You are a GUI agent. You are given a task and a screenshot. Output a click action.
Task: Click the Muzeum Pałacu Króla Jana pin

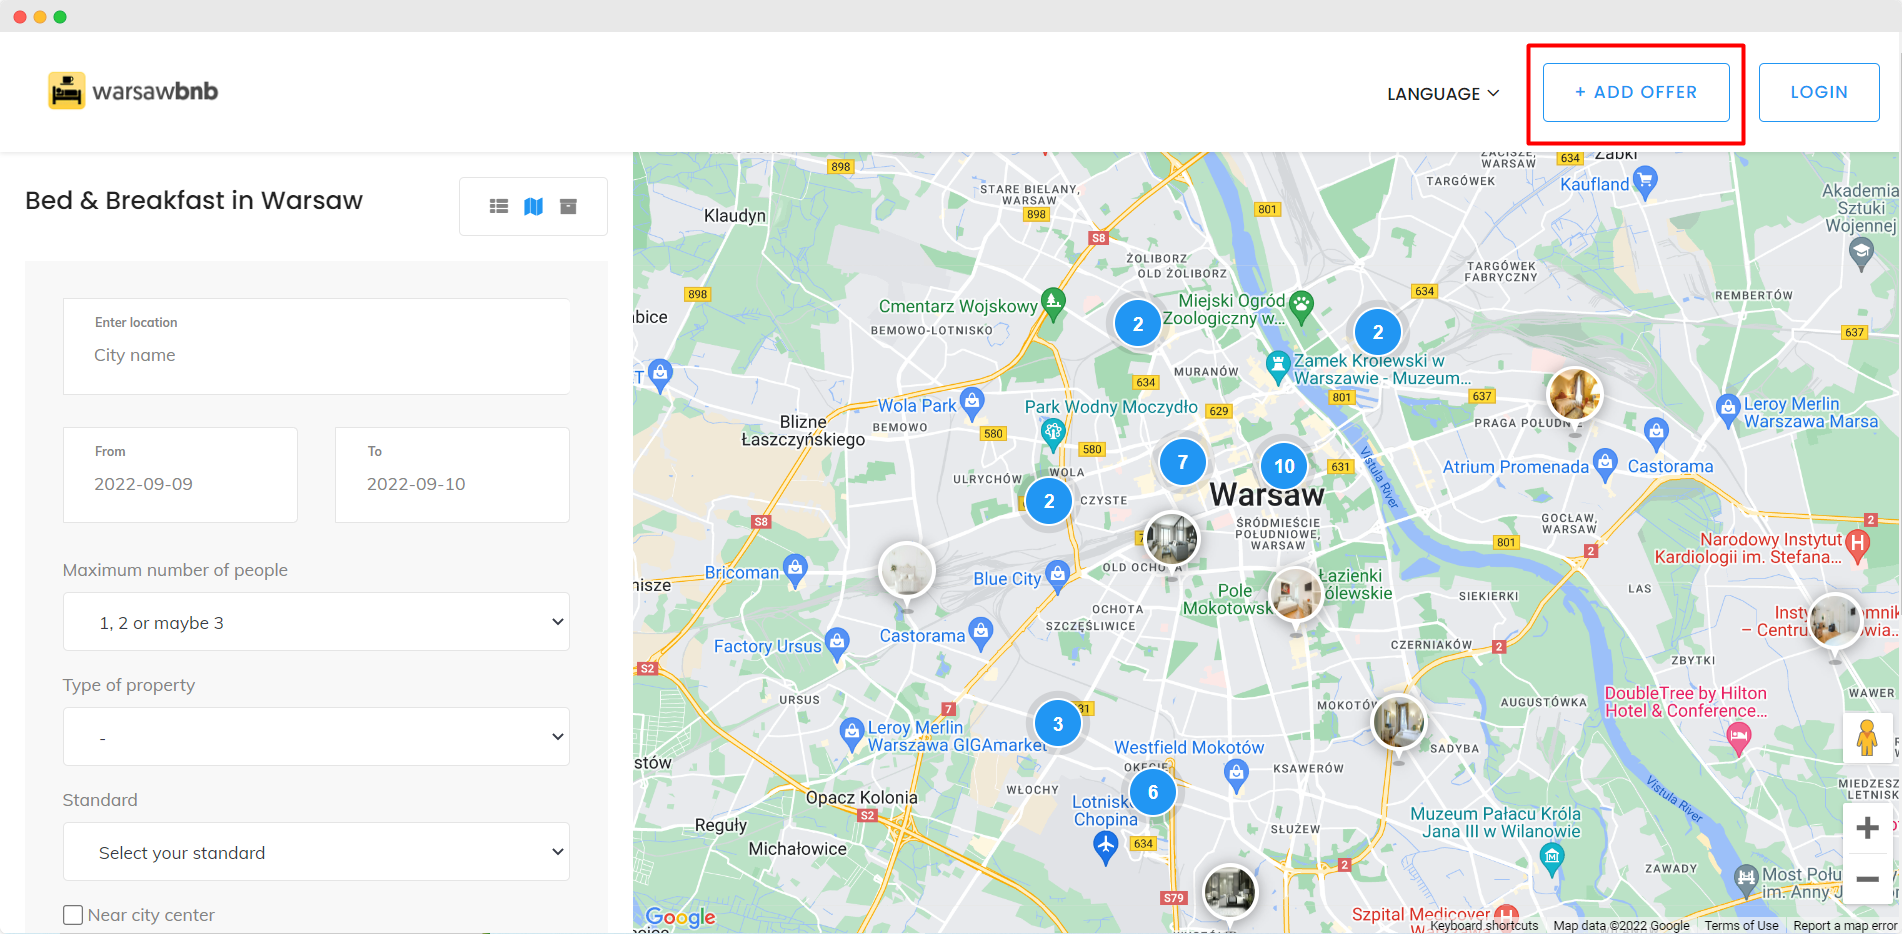coord(1551,857)
